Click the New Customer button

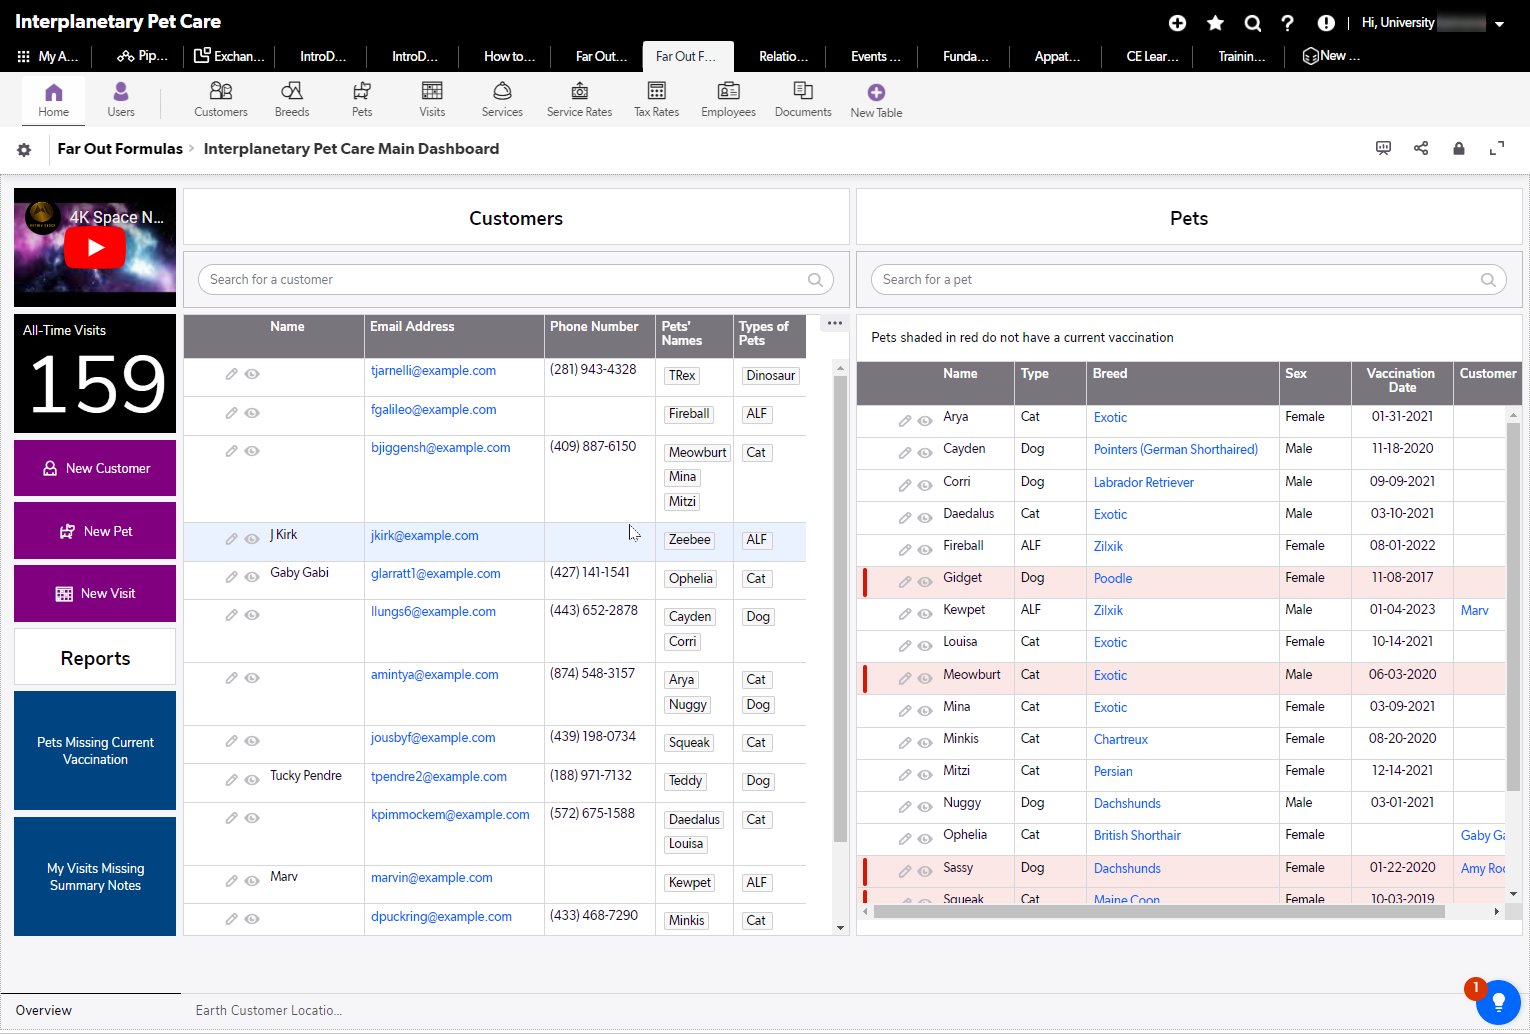point(95,468)
